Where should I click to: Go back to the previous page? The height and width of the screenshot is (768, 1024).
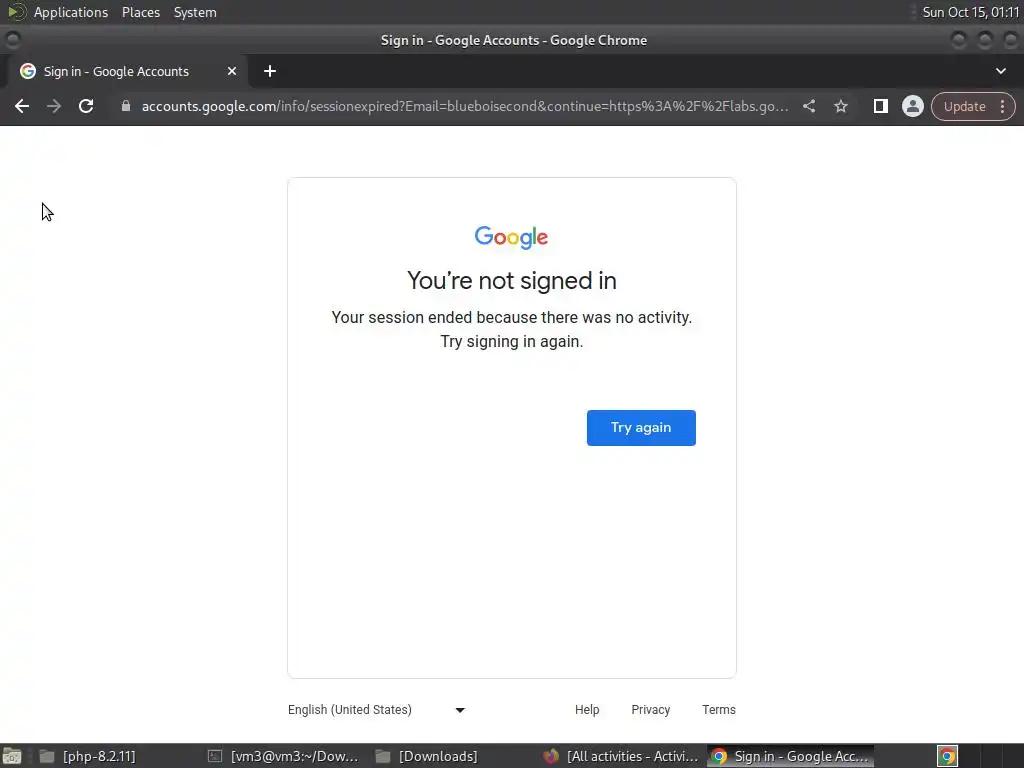tap(22, 106)
